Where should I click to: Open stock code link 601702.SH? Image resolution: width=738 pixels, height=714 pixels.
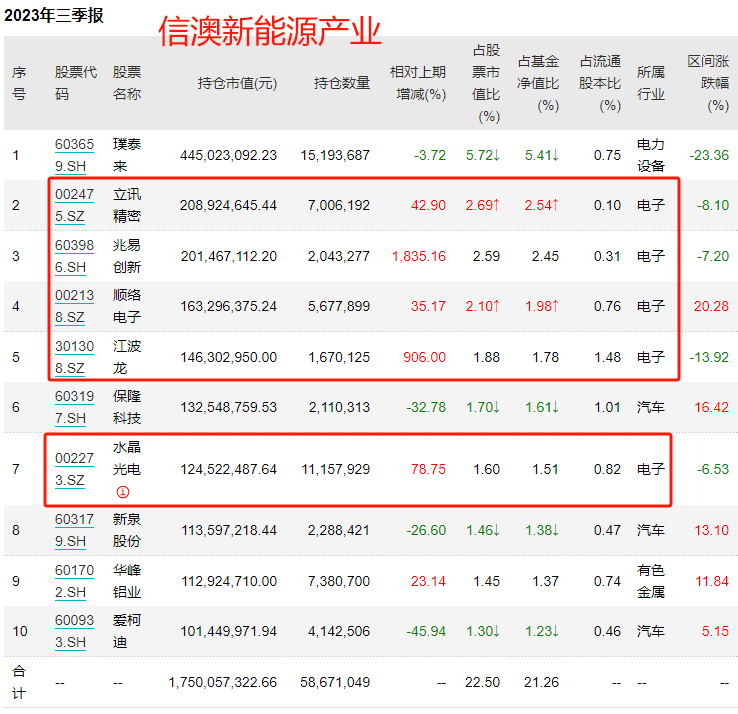coord(74,581)
